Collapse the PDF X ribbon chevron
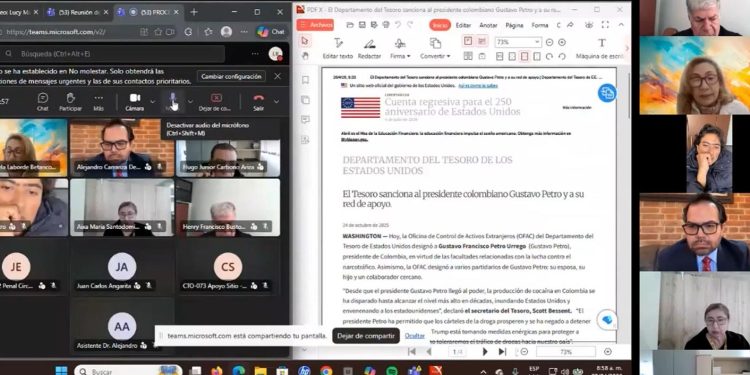Screen dimensions: 750x375 [x=621, y=25]
